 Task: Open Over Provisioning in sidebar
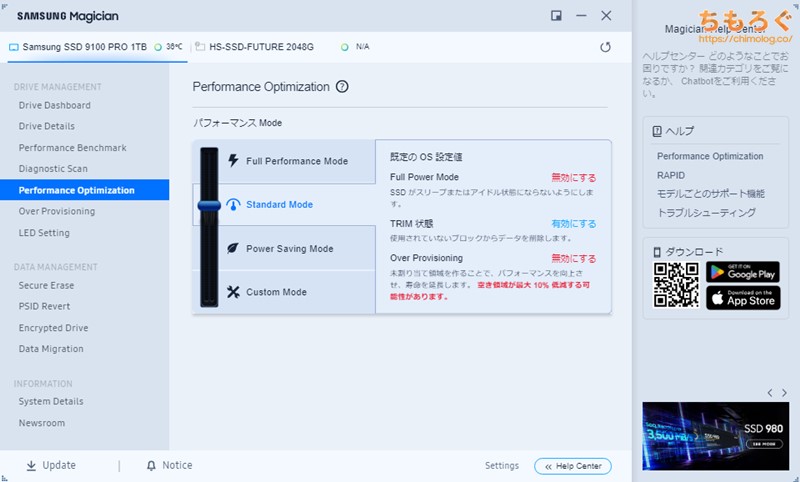click(57, 211)
